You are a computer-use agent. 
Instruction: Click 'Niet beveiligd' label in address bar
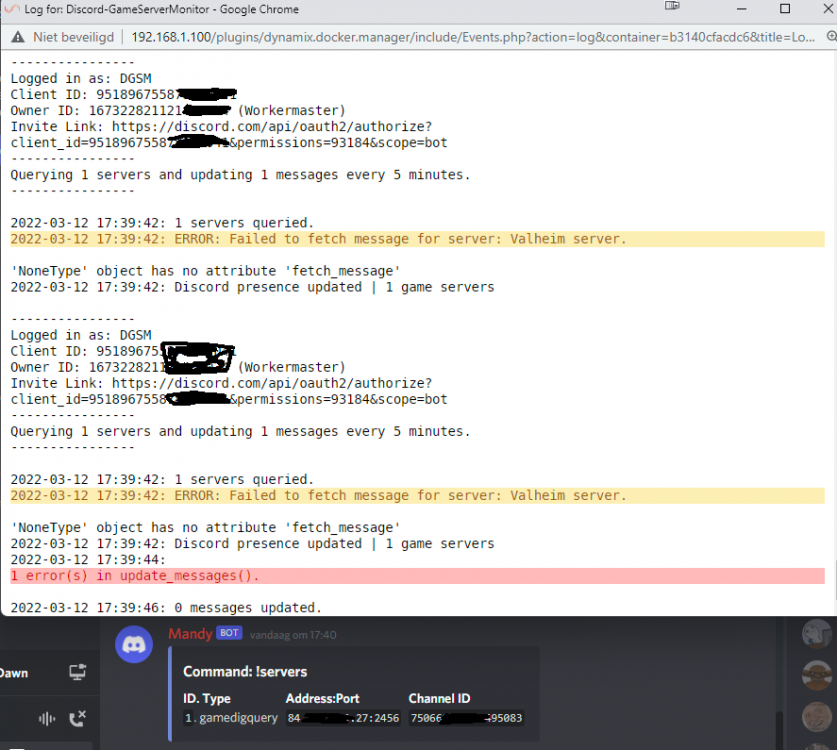coord(73,37)
